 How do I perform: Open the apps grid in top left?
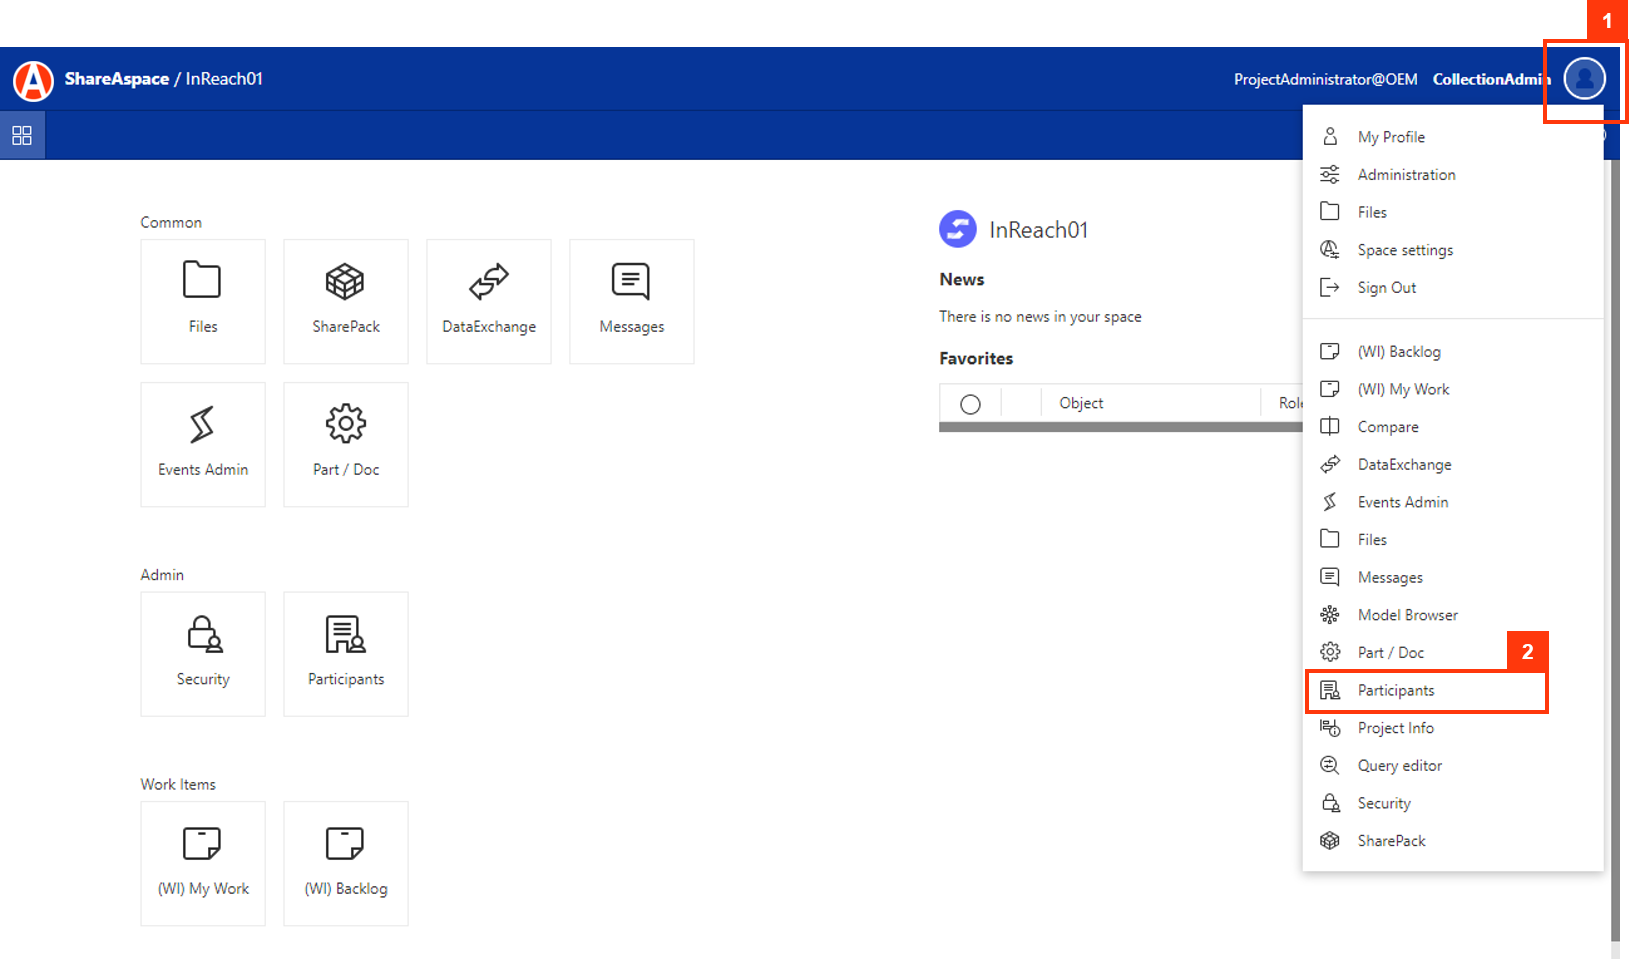pyautogui.click(x=22, y=135)
